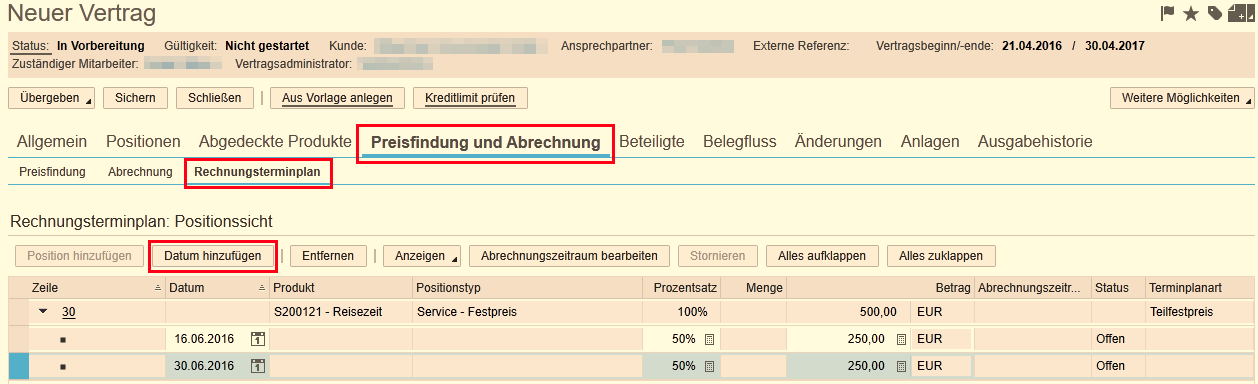This screenshot has width=1258, height=384.
Task: Click the Service - Festpreis cell
Action: pyautogui.click(x=527, y=312)
